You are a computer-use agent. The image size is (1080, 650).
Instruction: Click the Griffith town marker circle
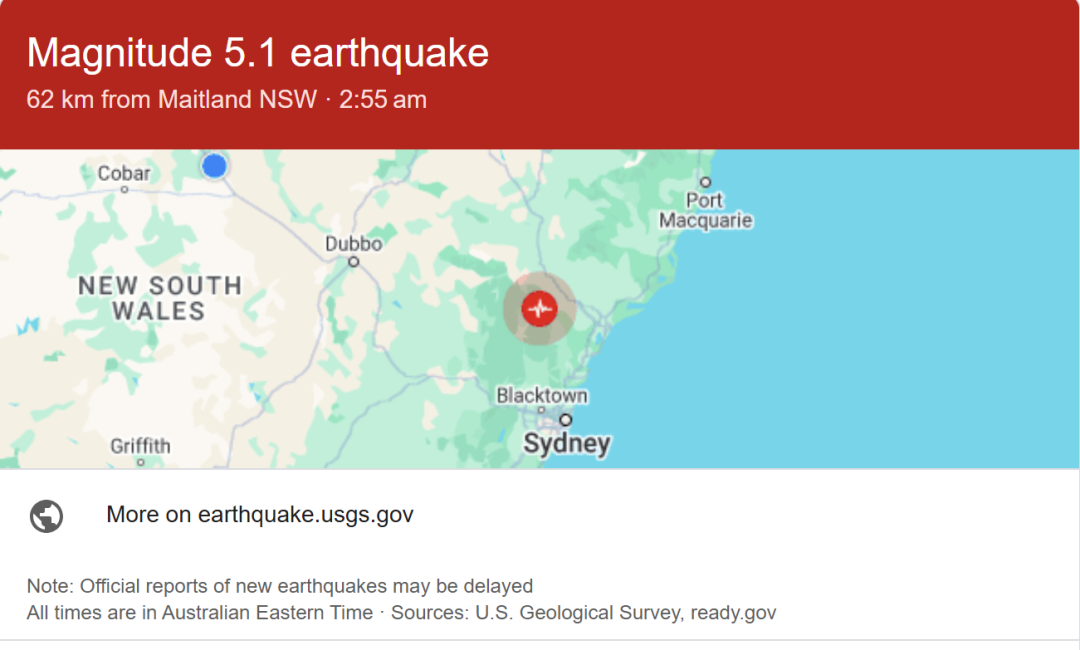click(141, 462)
